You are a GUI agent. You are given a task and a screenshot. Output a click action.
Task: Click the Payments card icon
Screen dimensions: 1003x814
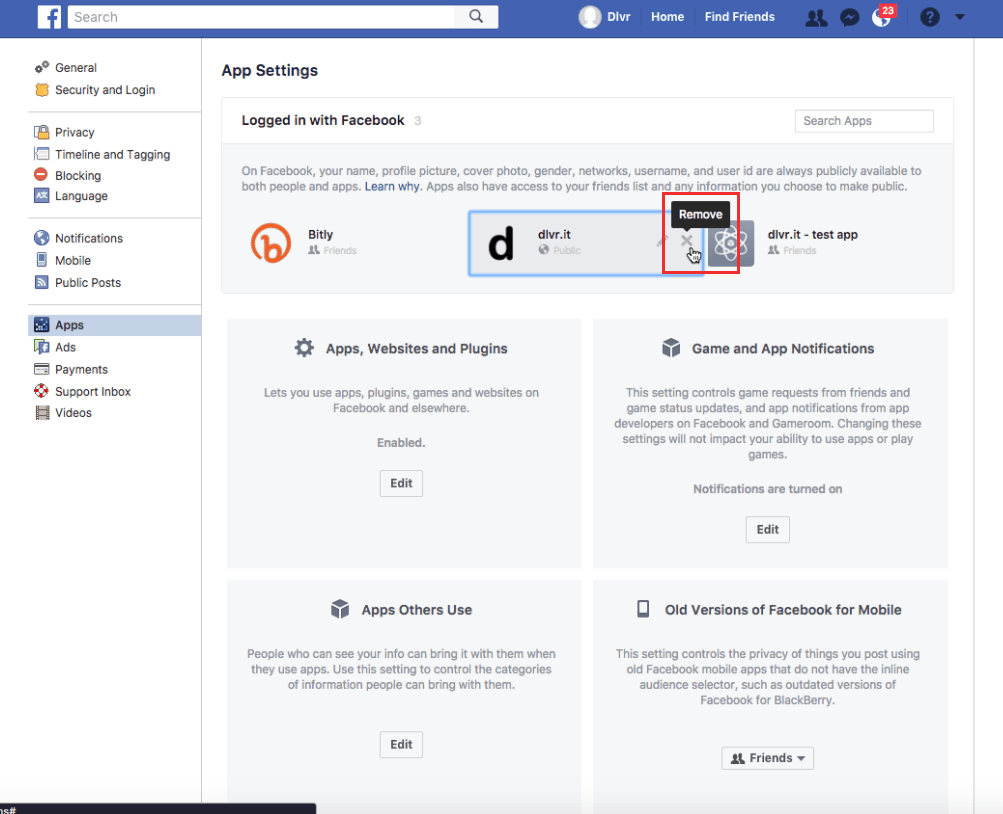(x=42, y=369)
